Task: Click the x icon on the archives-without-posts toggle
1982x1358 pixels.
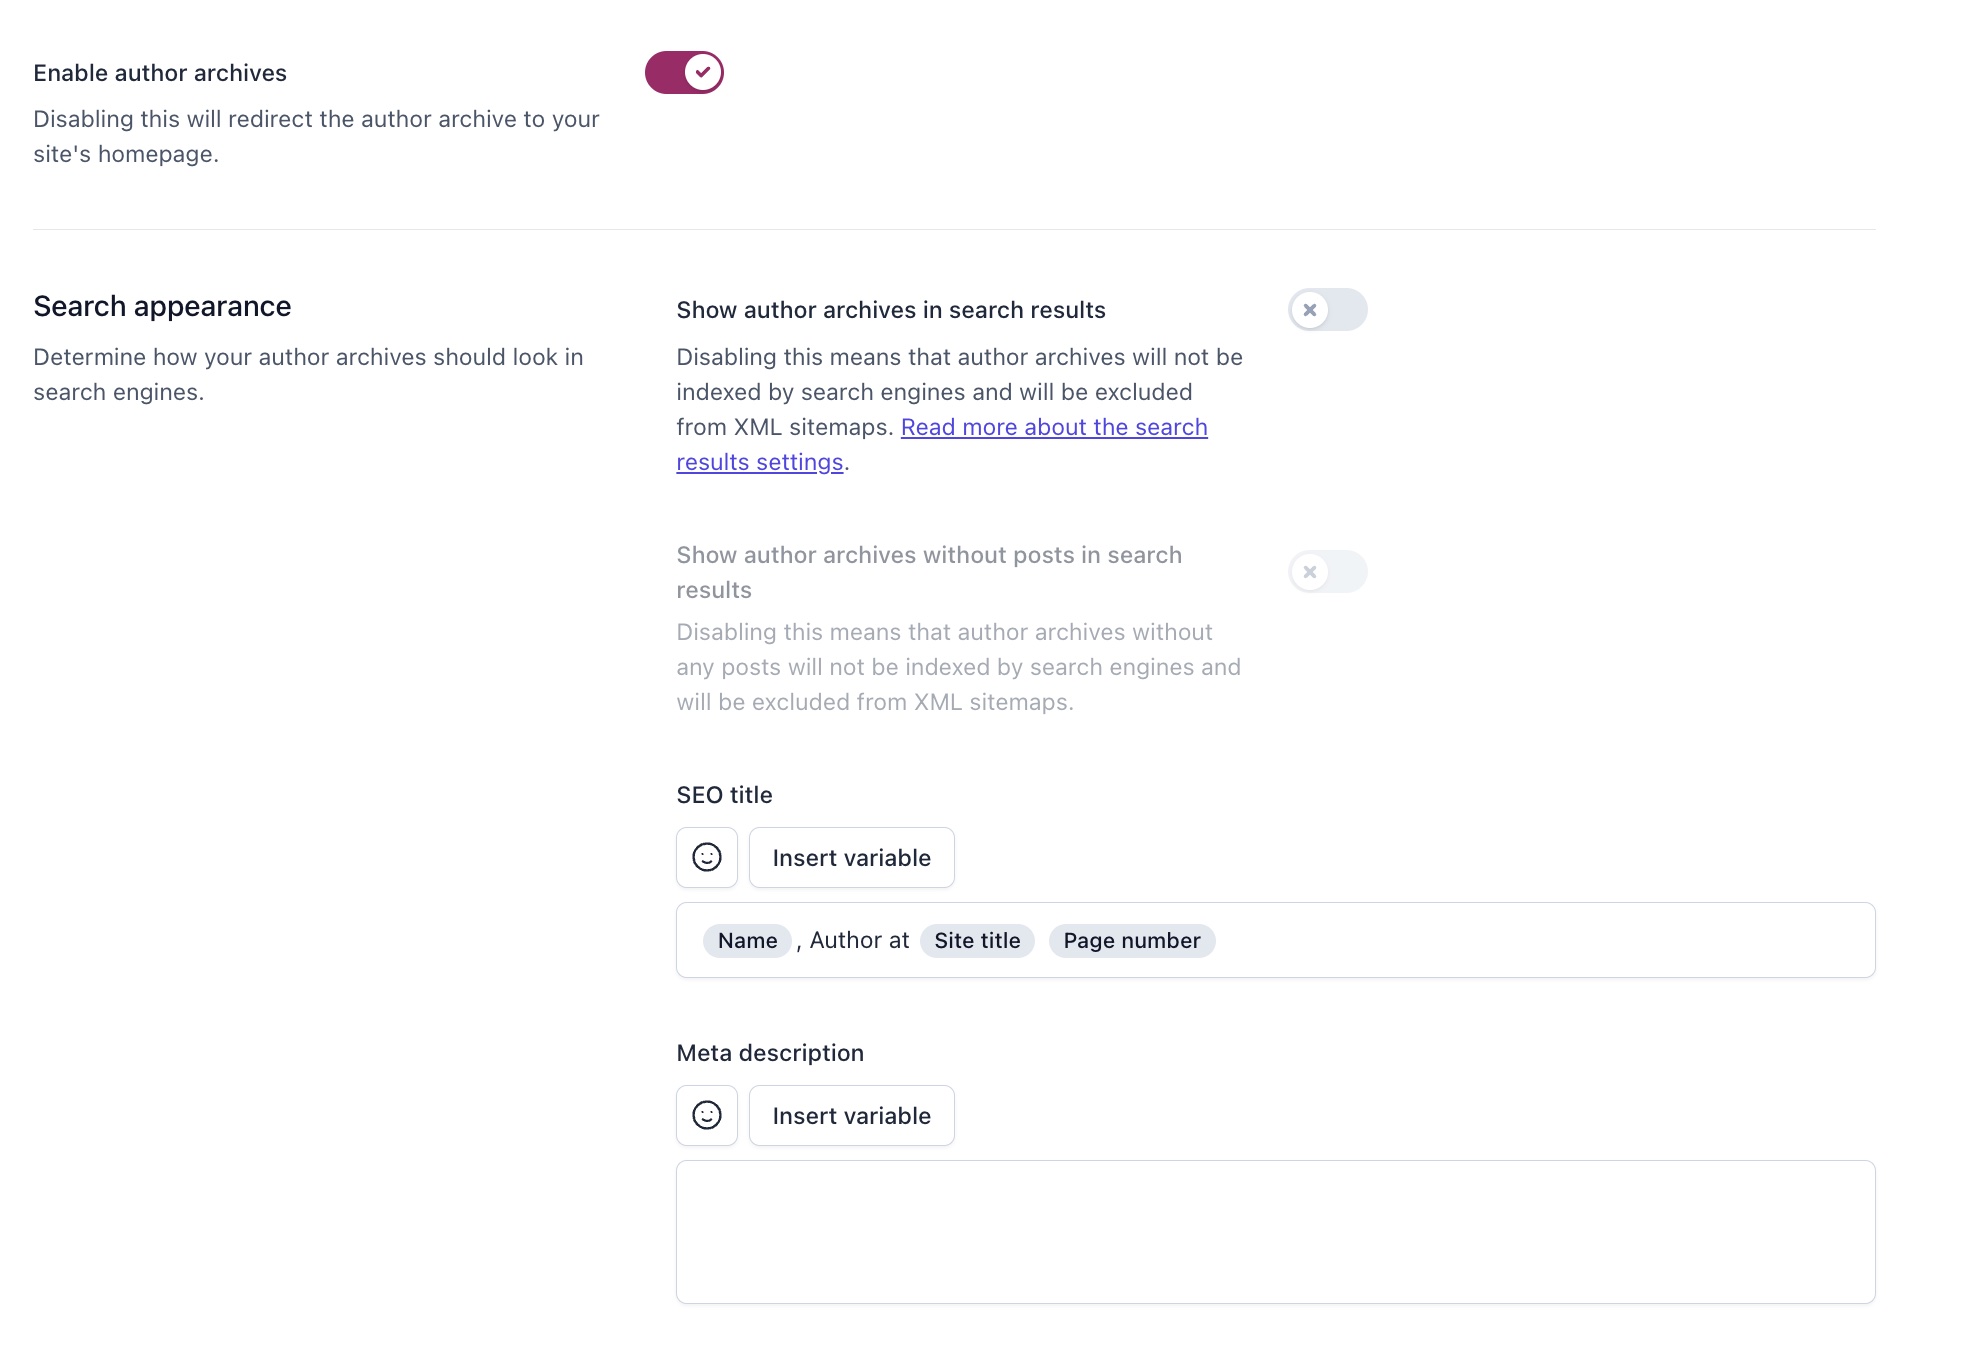Action: point(1310,571)
